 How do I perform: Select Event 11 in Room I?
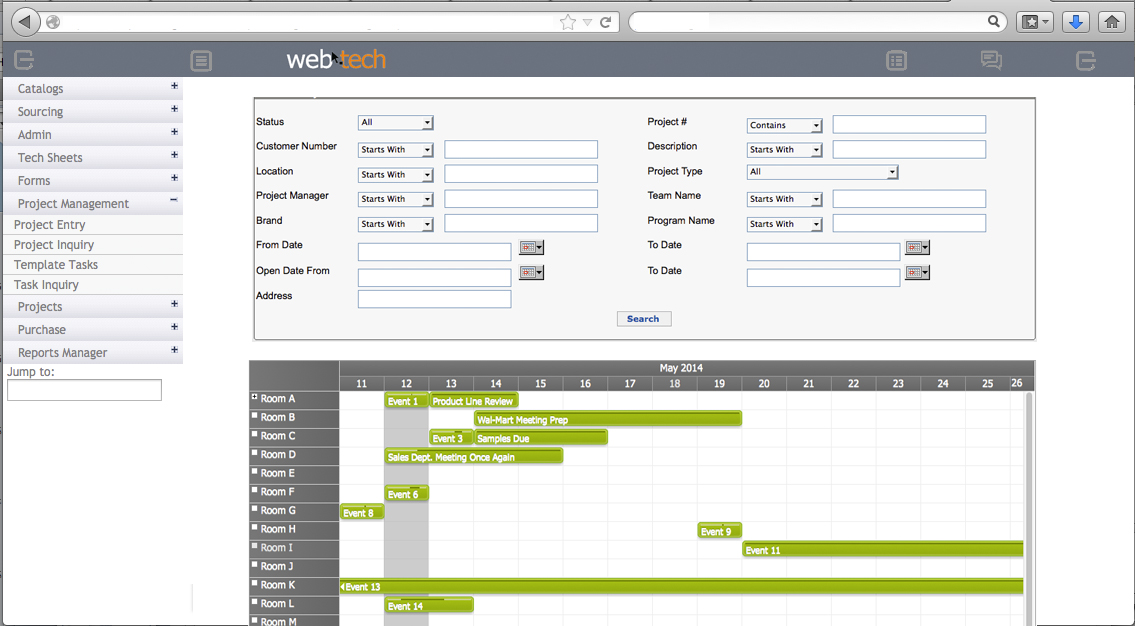pos(883,550)
